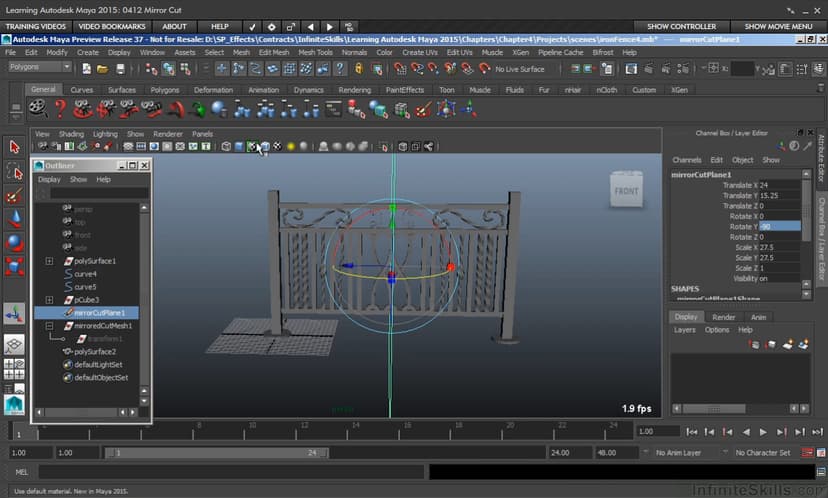
Task: Select curve4 in Outliner
Action: tap(86, 274)
